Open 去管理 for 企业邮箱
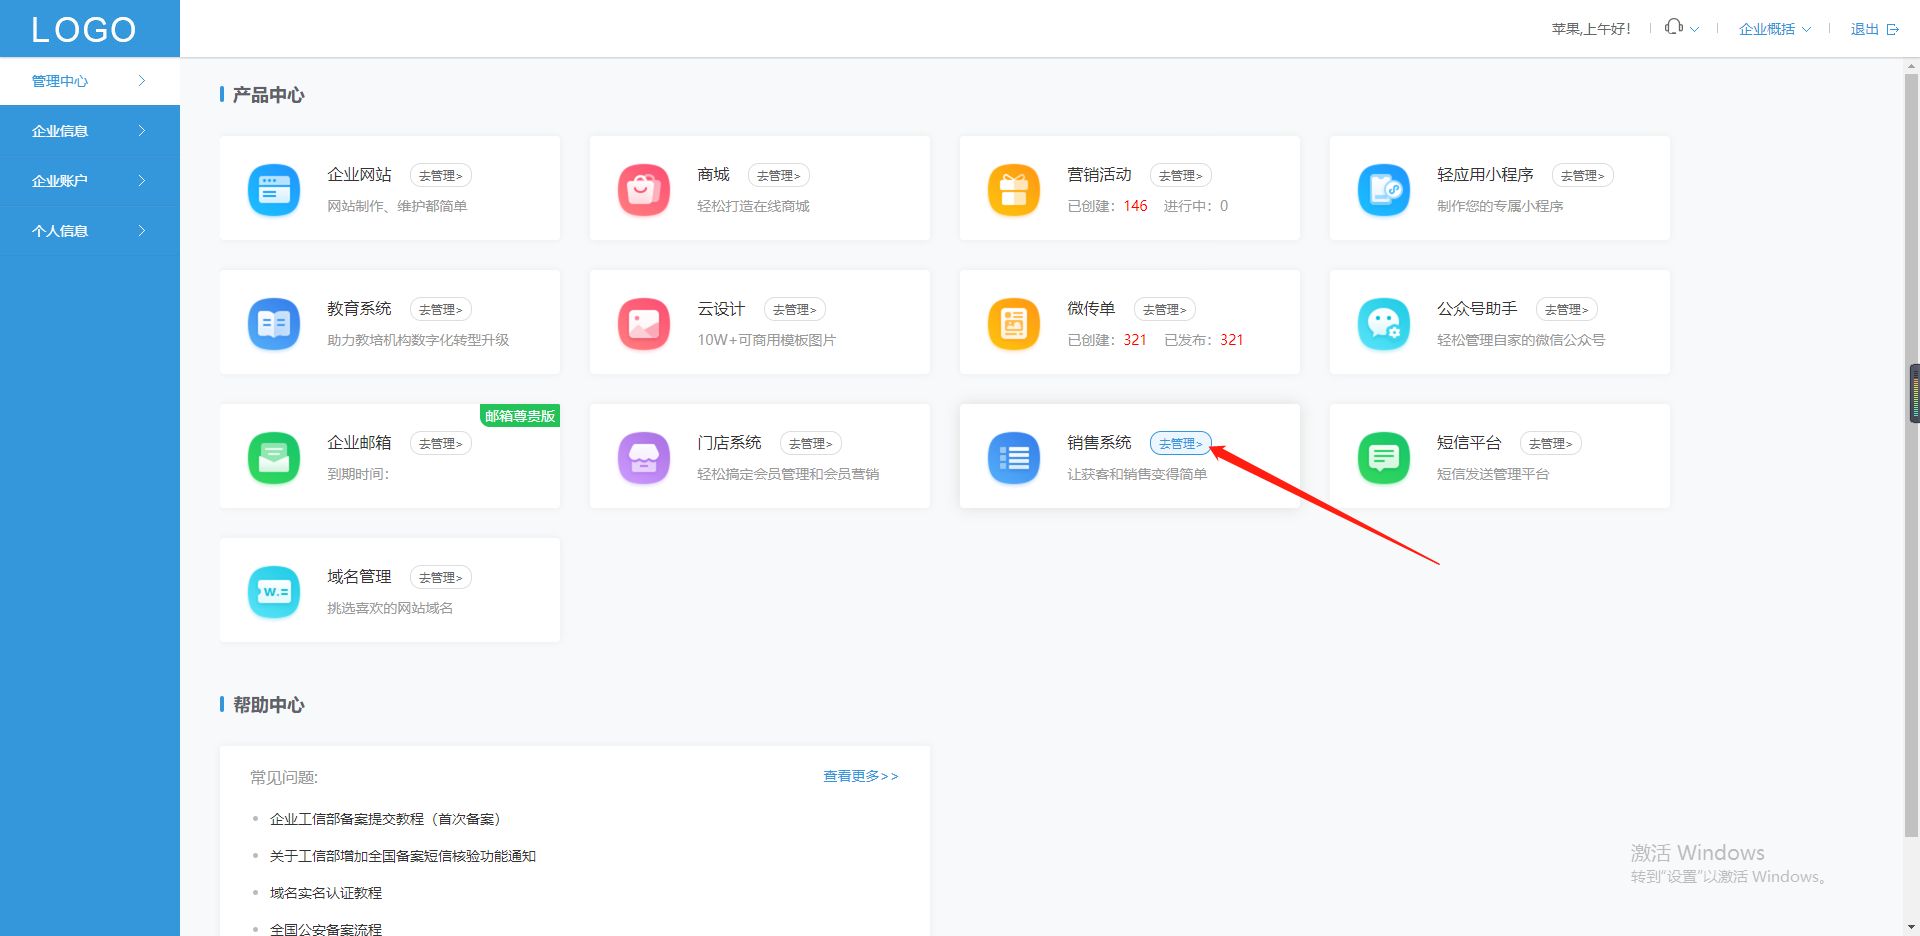This screenshot has width=1920, height=936. pos(441,443)
